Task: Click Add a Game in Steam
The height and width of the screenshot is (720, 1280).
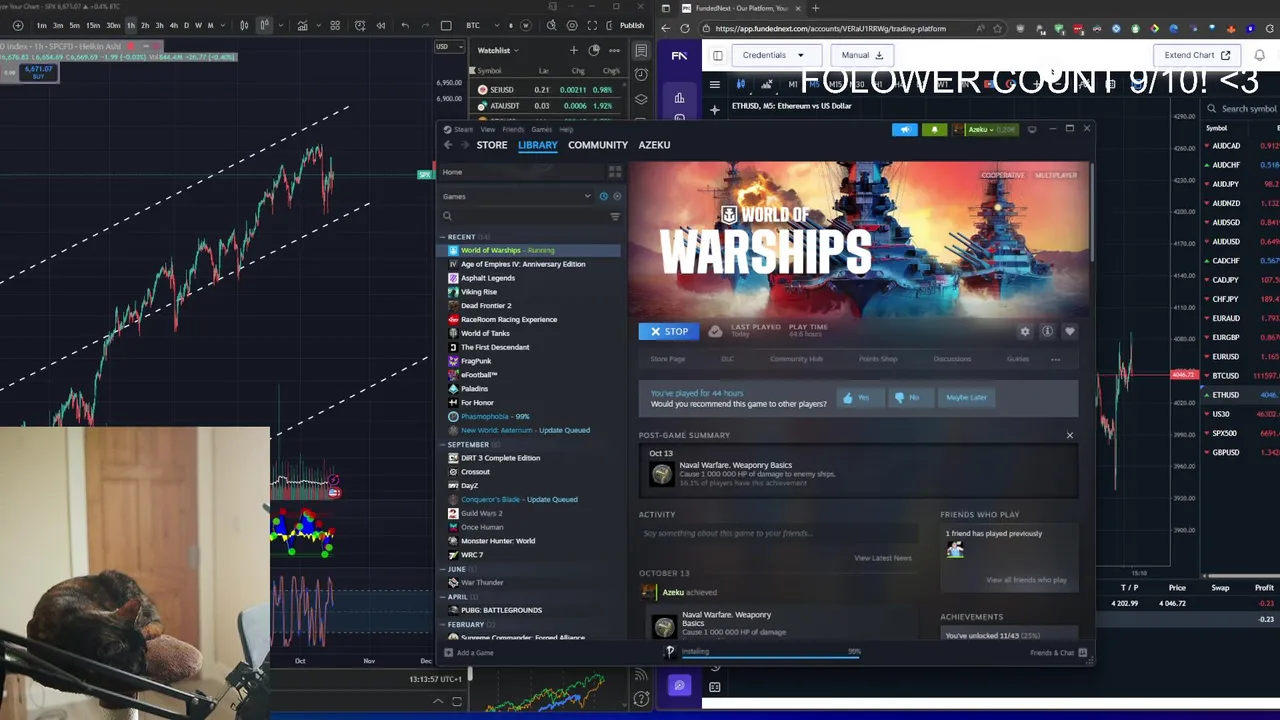Action: point(469,653)
